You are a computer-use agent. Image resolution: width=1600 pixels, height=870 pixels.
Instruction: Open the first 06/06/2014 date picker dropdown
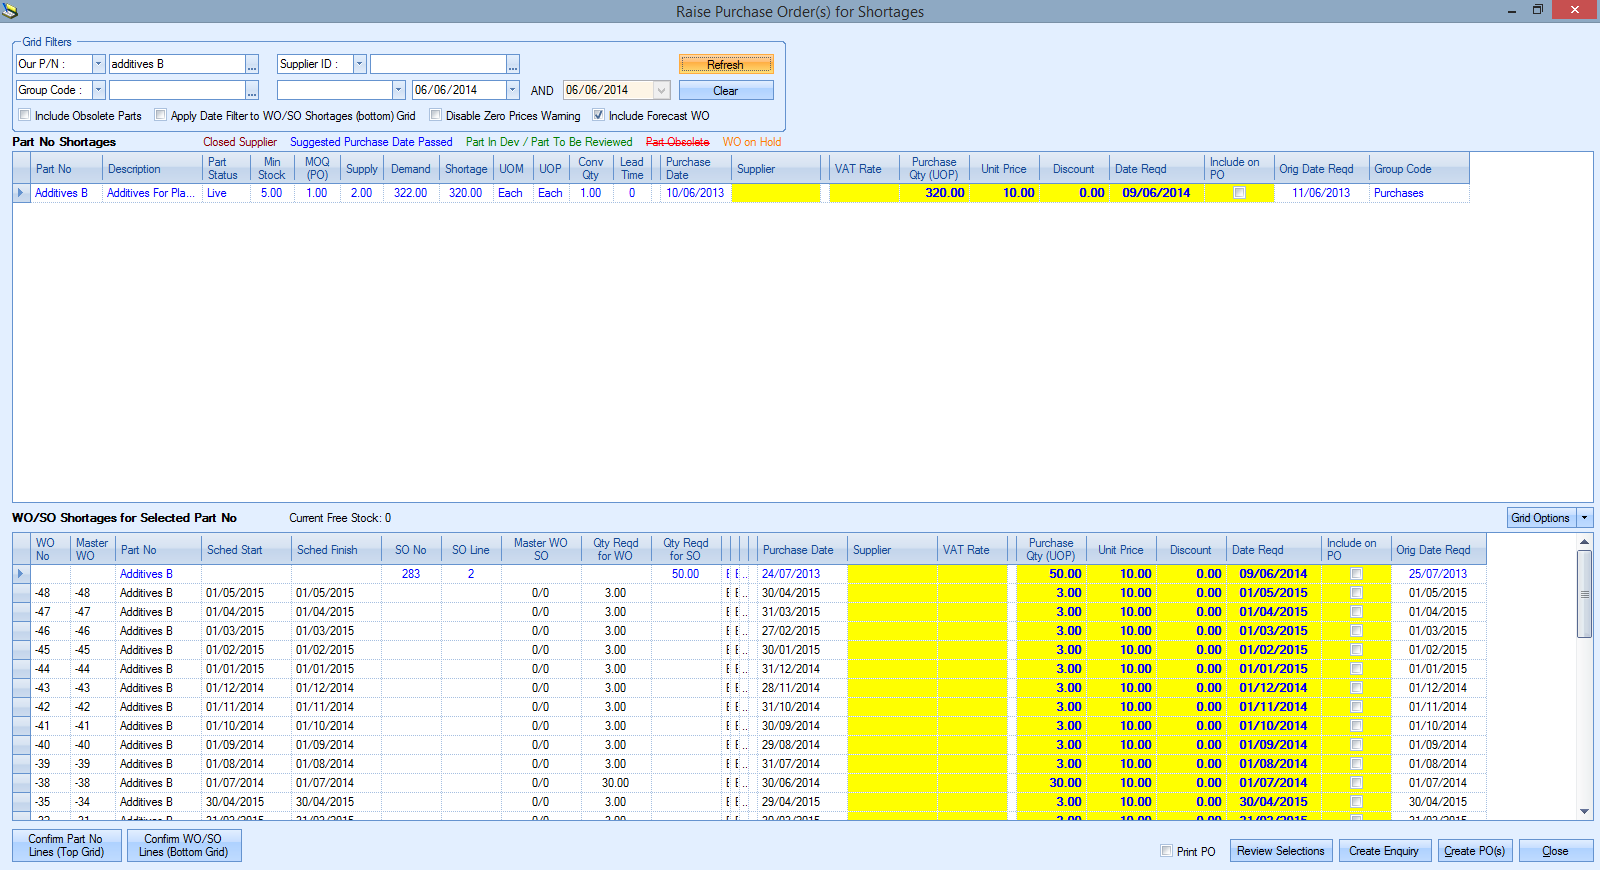tap(512, 90)
